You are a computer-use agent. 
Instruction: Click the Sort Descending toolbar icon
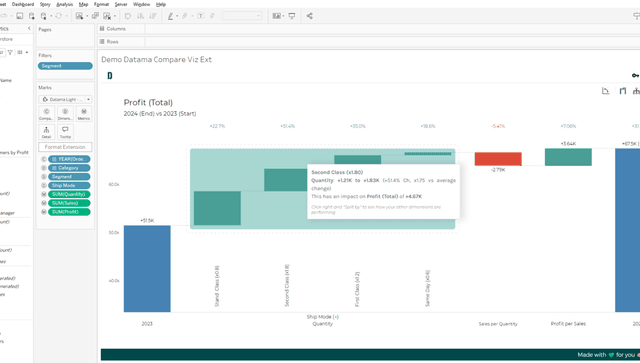pyautogui.click(x=153, y=16)
